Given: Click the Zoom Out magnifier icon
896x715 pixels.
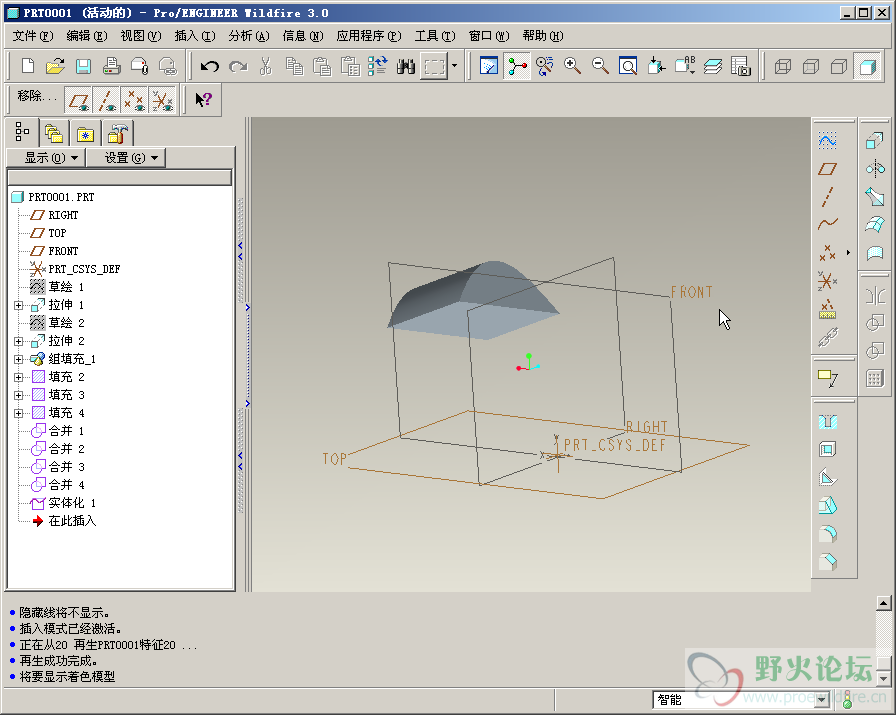Looking at the screenshot, I should tap(600, 66).
